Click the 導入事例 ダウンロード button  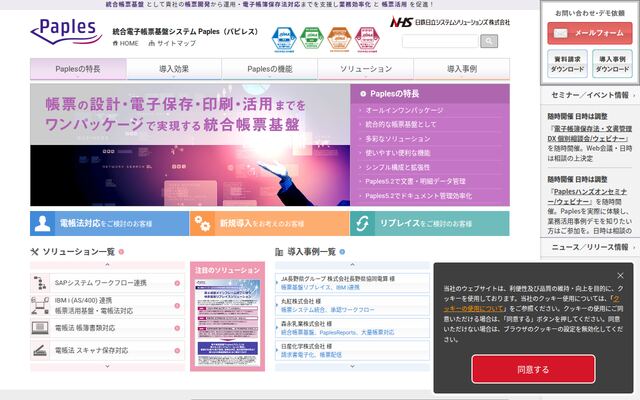tap(612, 64)
